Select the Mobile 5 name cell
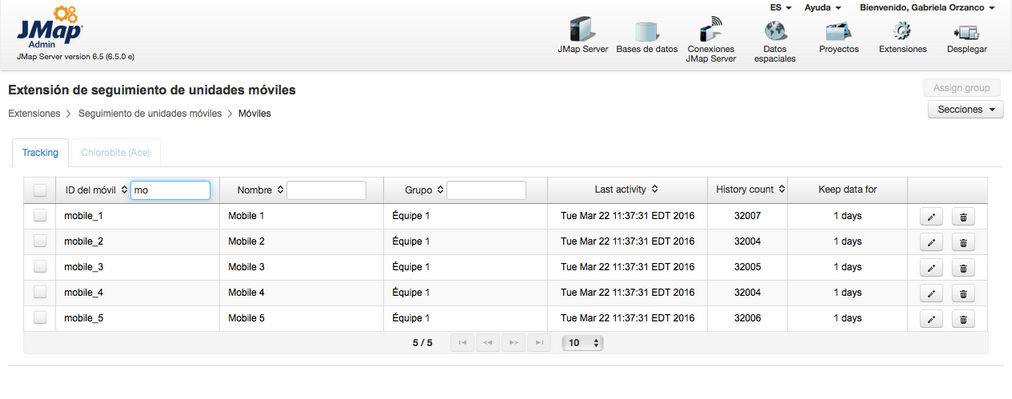 click(x=301, y=318)
